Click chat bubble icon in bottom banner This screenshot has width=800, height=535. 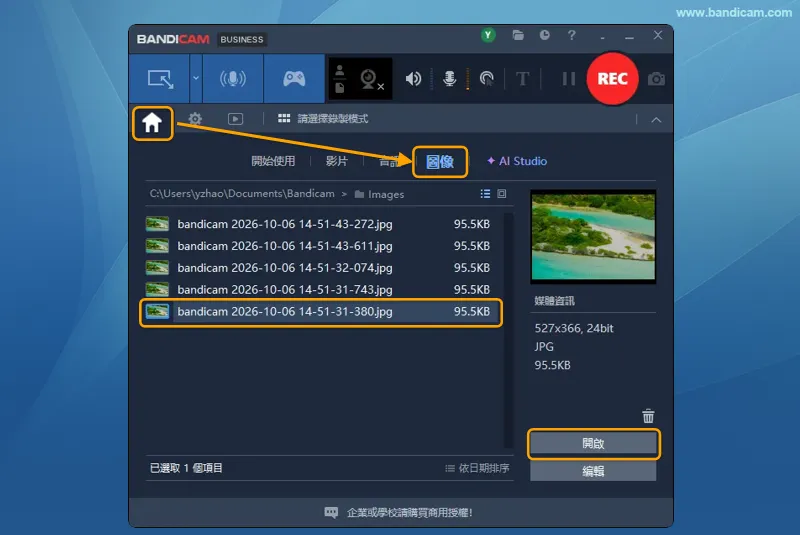point(331,513)
